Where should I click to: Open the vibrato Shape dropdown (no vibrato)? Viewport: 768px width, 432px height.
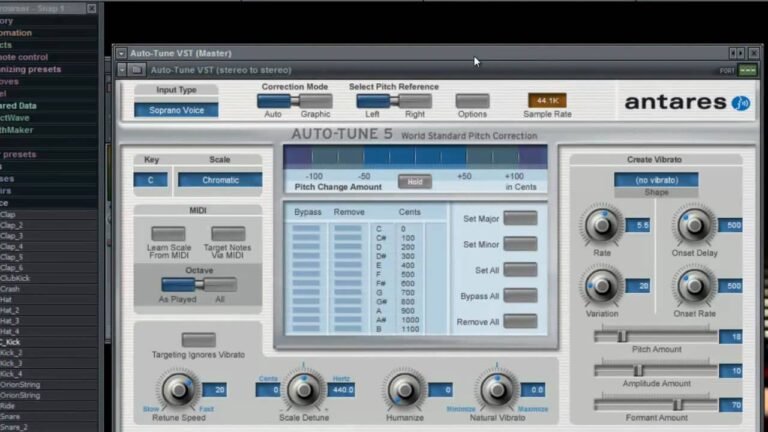(656, 180)
